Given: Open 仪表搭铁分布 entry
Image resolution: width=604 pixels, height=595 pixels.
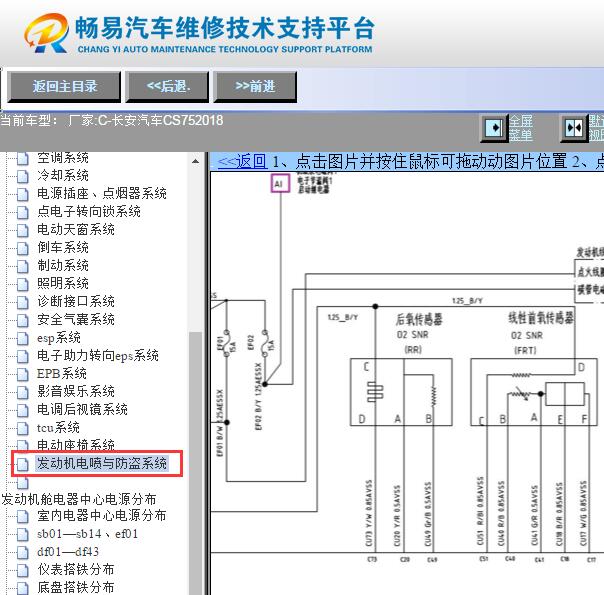Looking at the screenshot, I should click(x=76, y=570).
